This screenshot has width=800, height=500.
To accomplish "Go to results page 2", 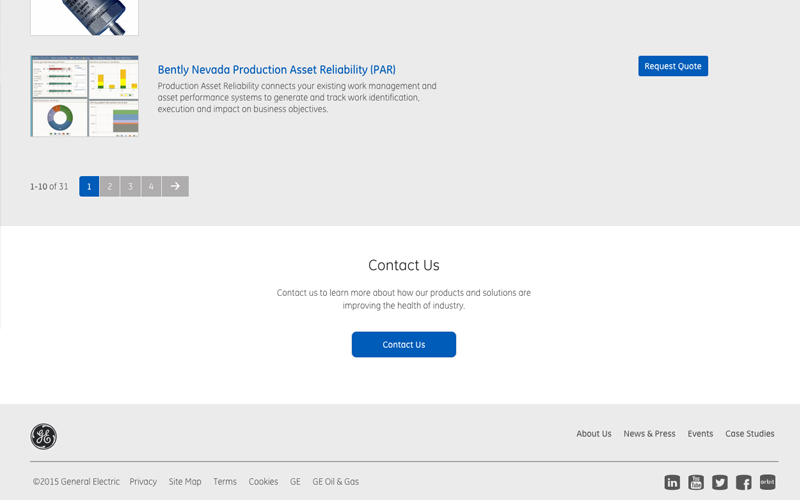I will (x=110, y=186).
